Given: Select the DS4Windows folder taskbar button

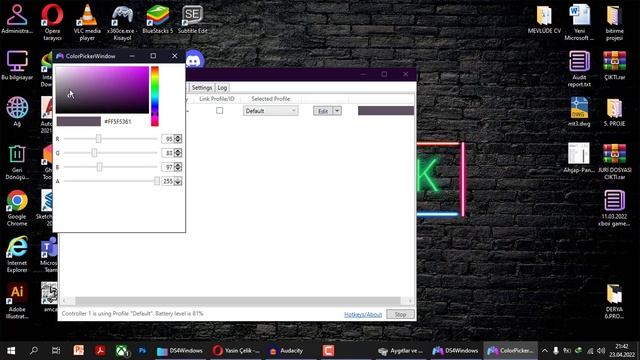Looking at the screenshot, I should click(180, 351).
